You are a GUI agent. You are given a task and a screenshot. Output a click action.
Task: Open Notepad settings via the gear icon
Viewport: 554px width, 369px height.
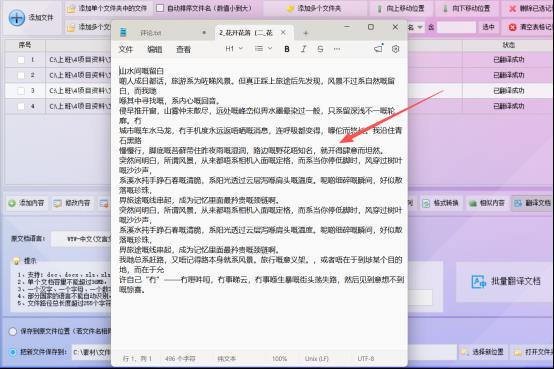tap(395, 49)
